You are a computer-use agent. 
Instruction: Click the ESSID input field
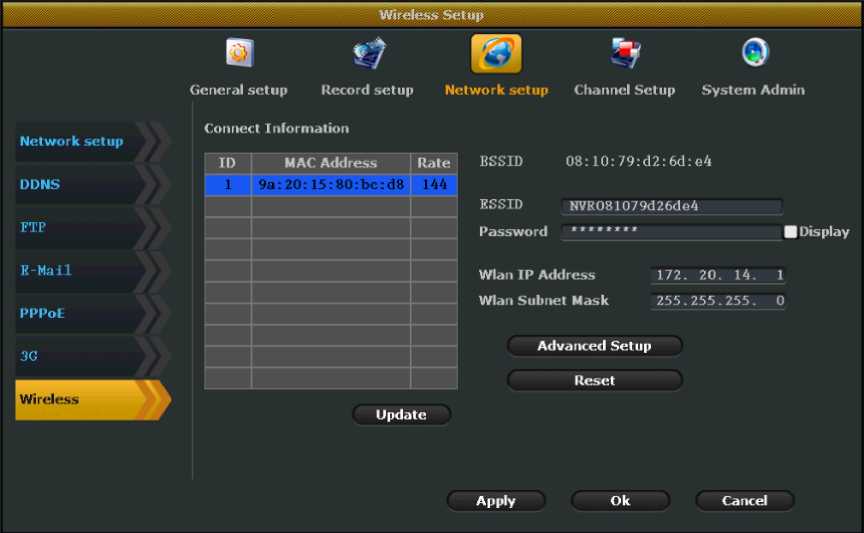(x=671, y=207)
